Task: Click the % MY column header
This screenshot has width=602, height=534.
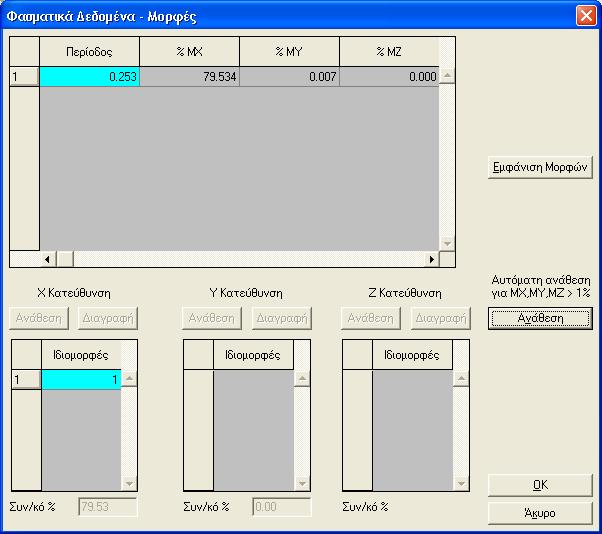Action: 289,52
